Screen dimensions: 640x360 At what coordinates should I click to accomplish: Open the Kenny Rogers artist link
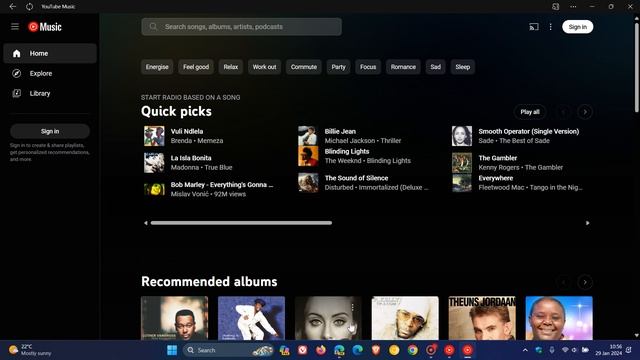(x=499, y=167)
